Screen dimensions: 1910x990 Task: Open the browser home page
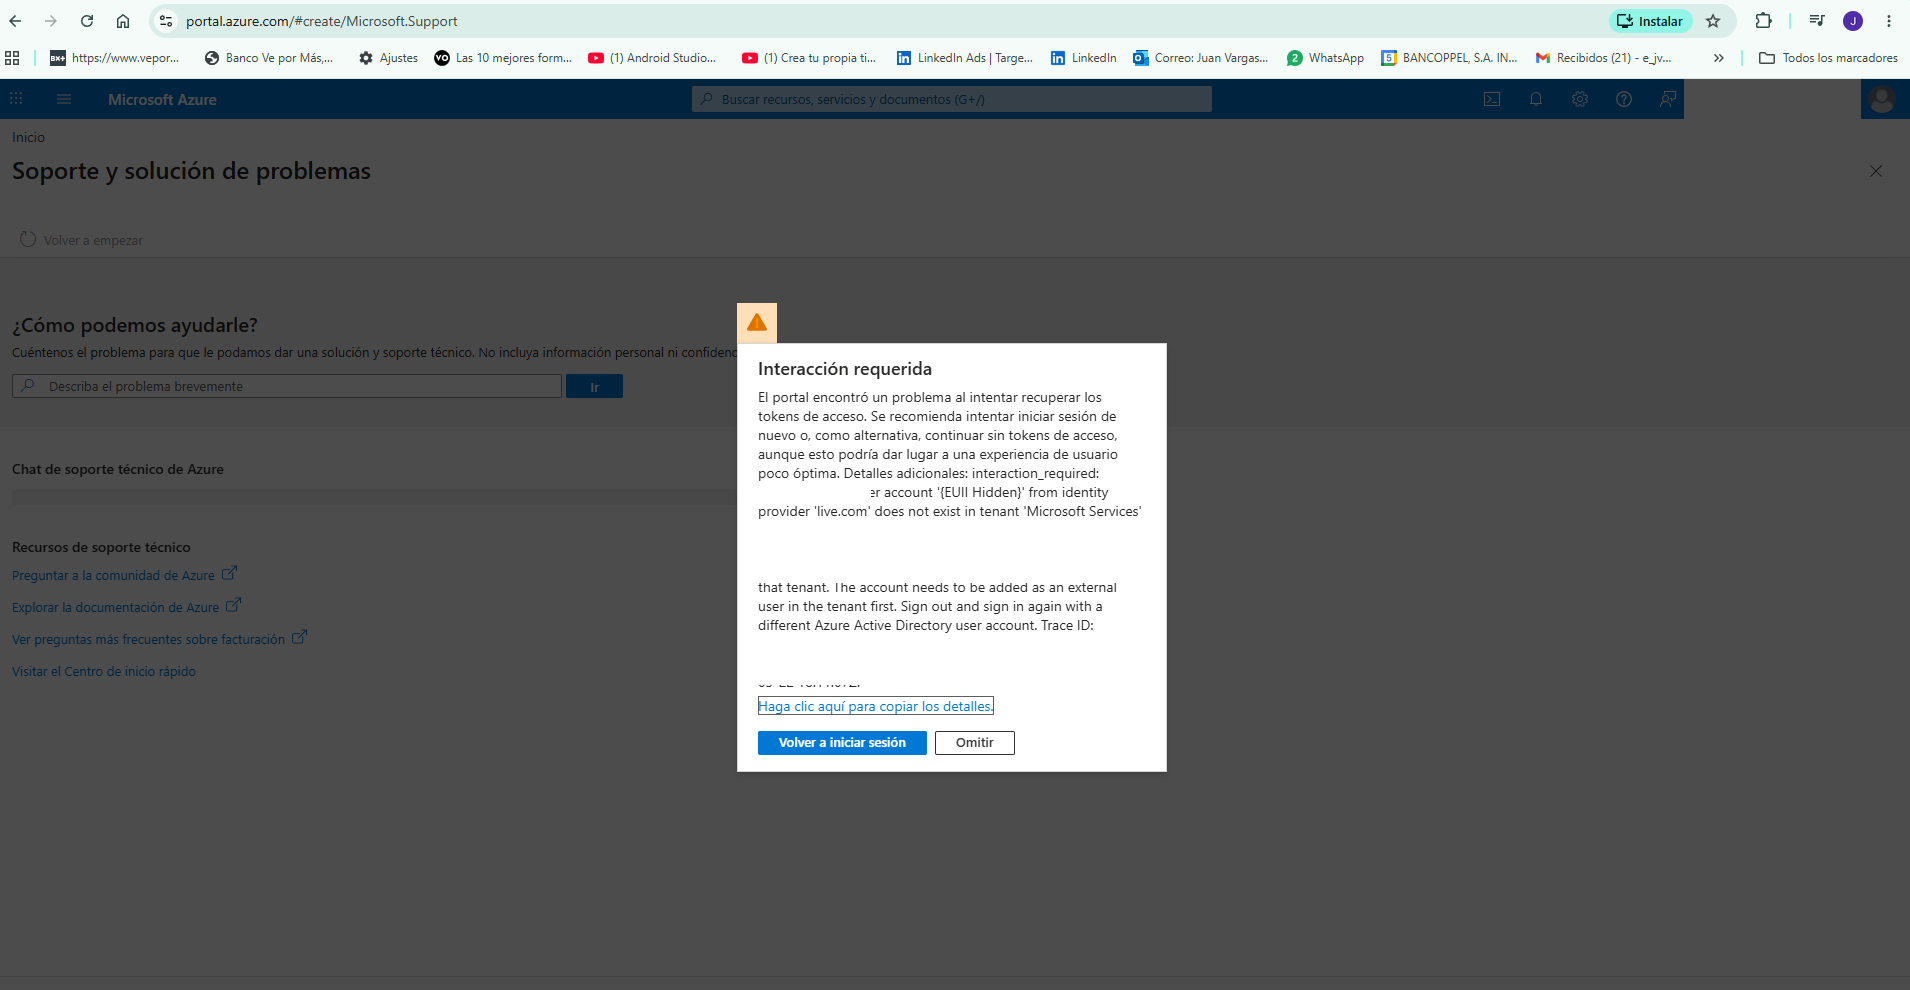point(123,21)
